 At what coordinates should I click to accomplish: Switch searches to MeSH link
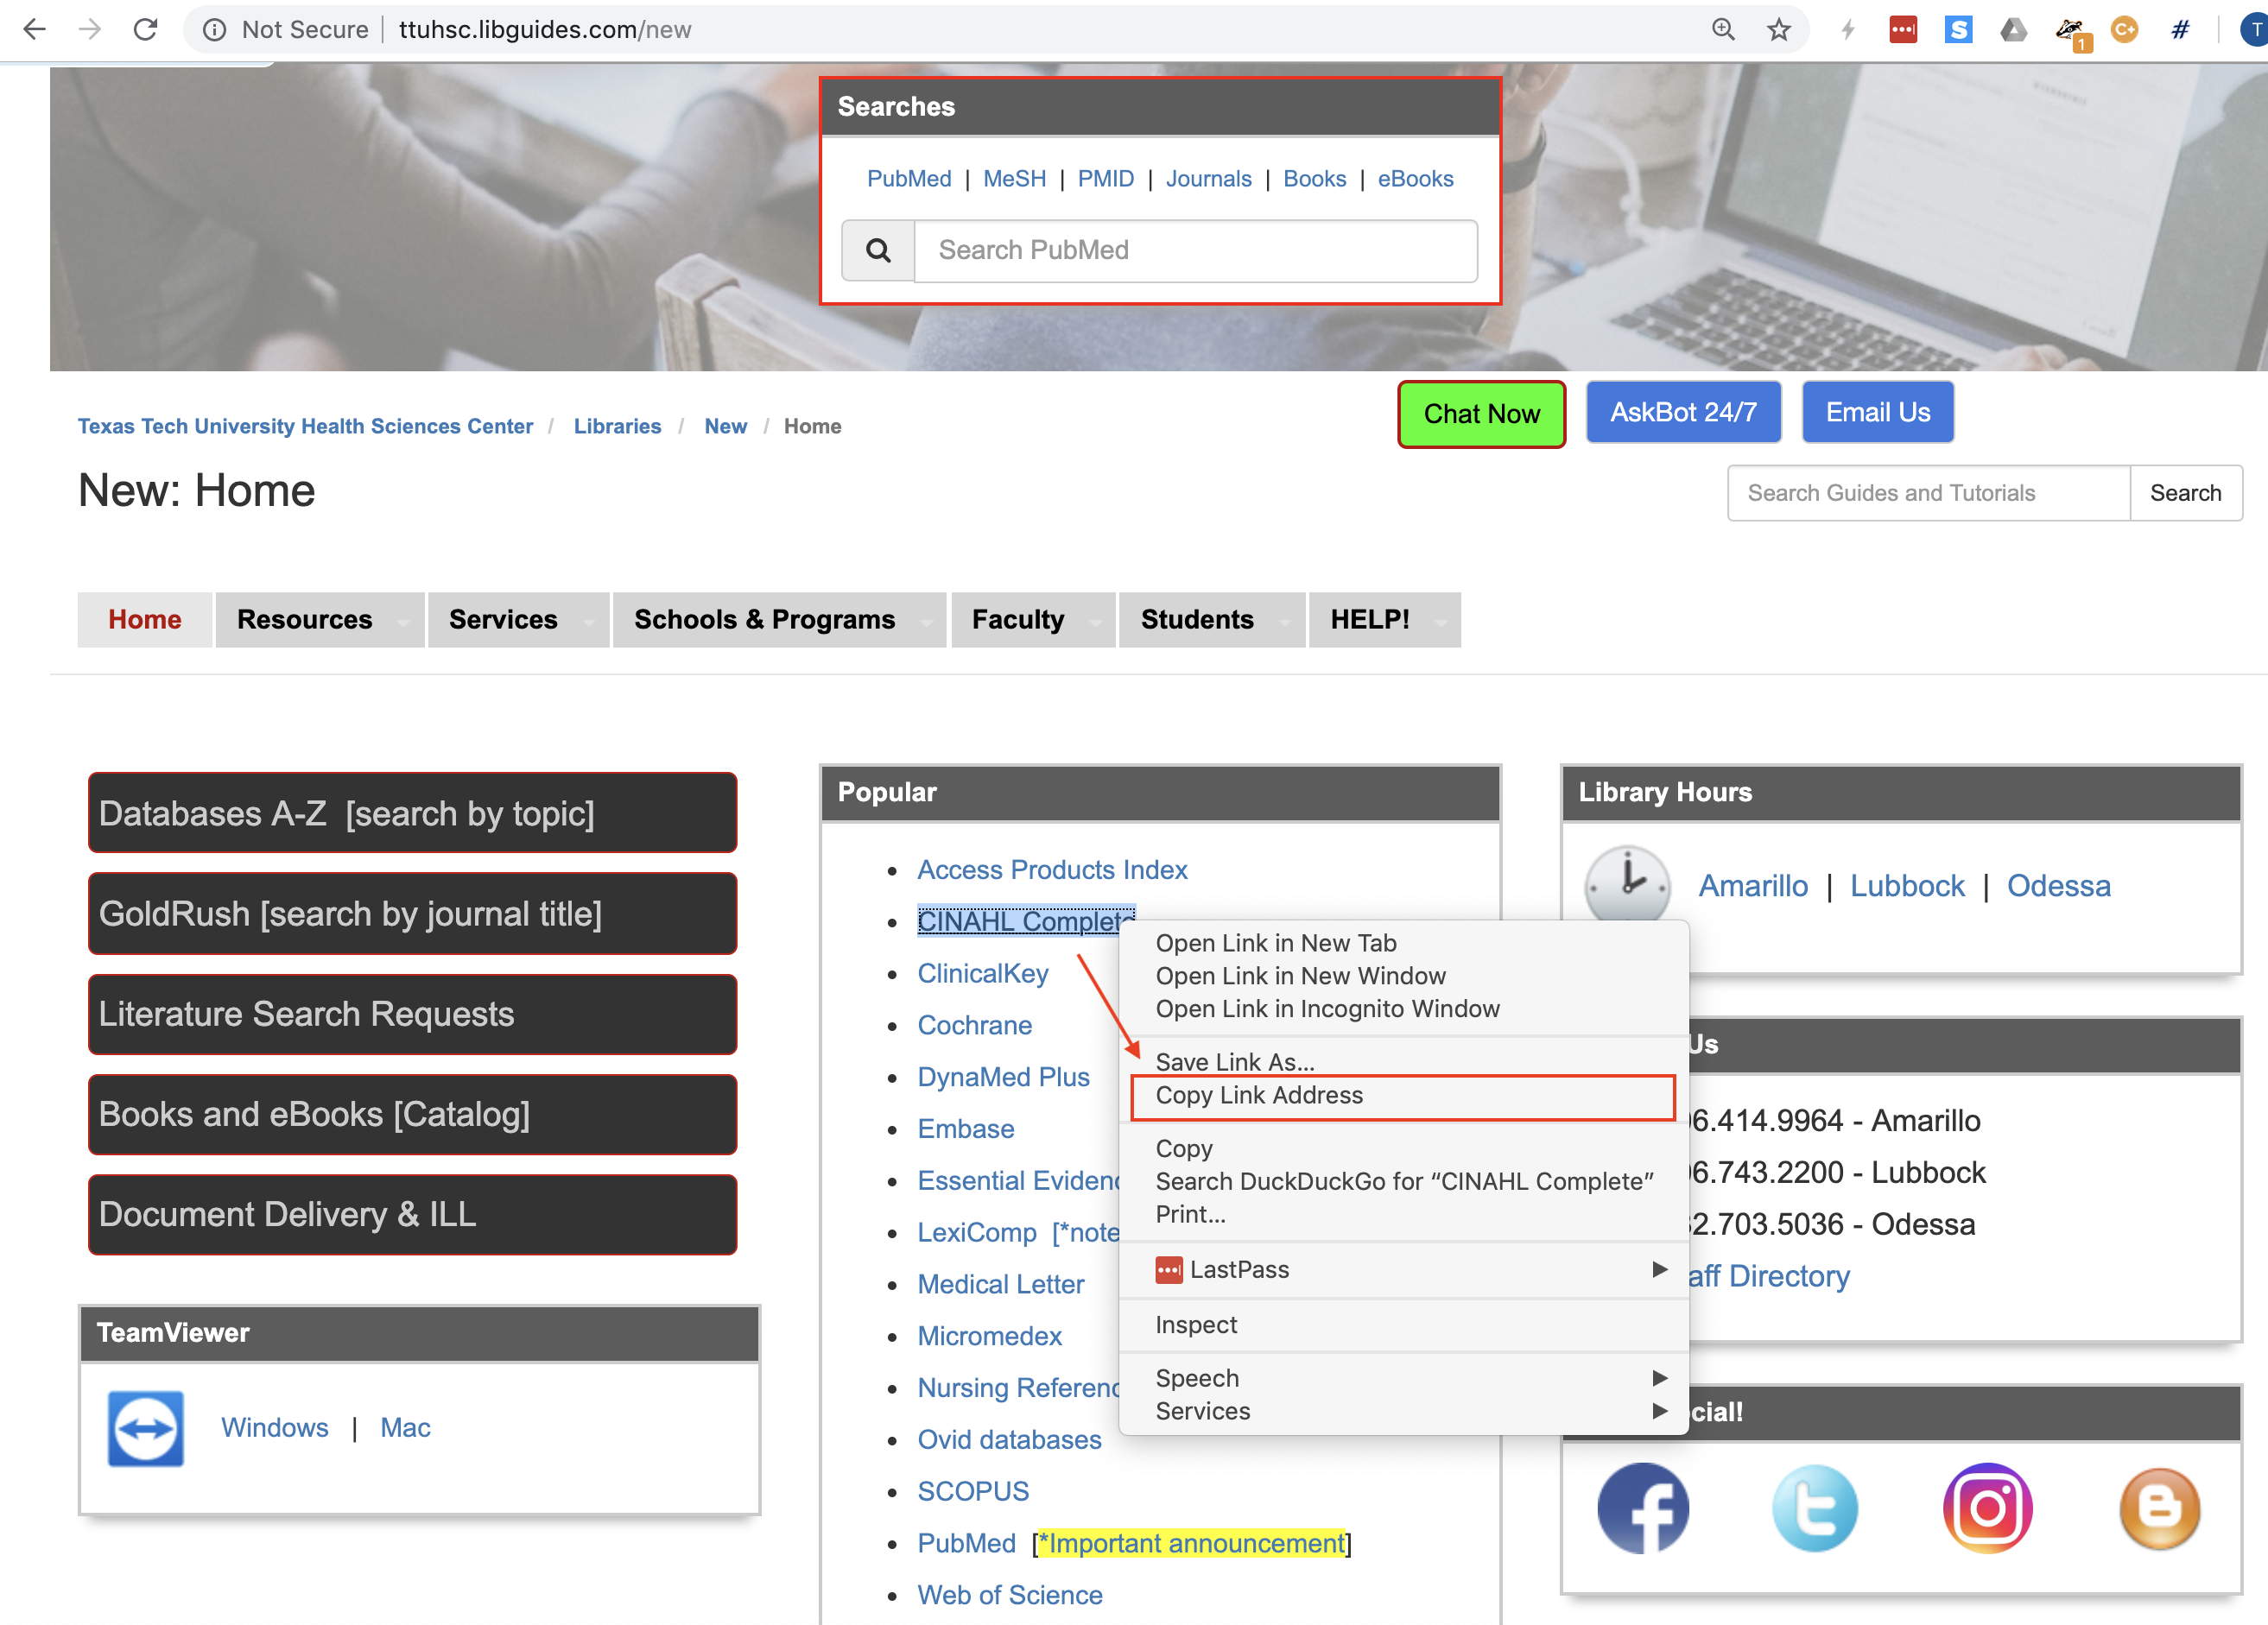(1014, 179)
